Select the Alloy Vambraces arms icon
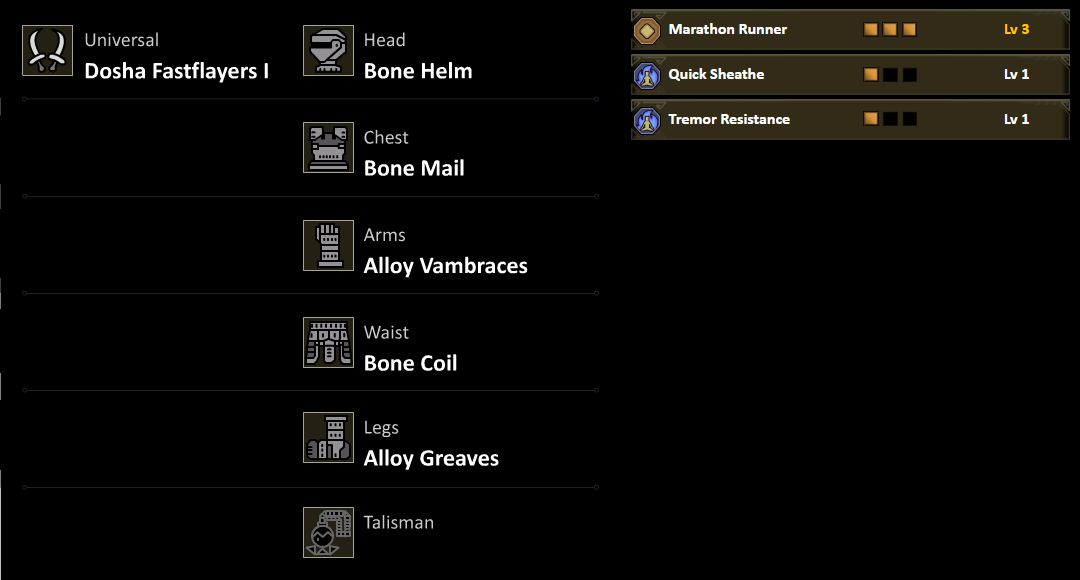The height and width of the screenshot is (580, 1080). tap(328, 245)
